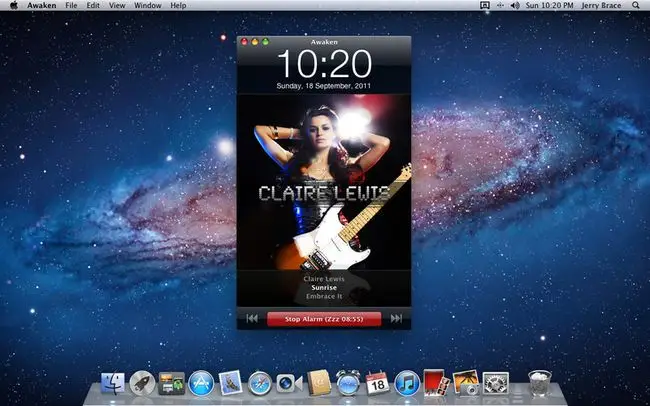Open the Apple menu
650x406 pixels.
click(14, 5)
